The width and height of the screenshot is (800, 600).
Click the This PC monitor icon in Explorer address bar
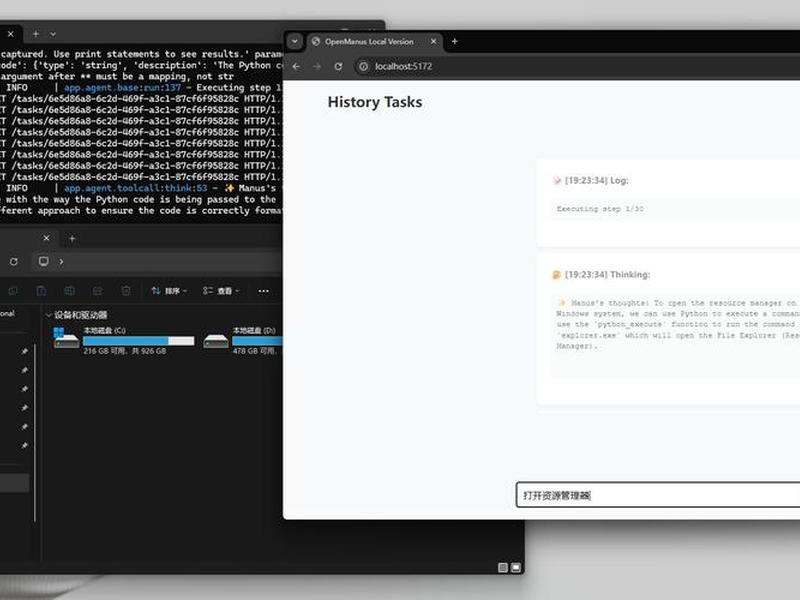point(44,261)
